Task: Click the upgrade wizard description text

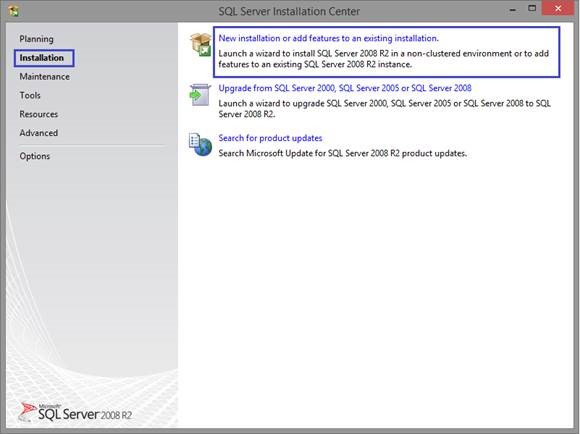Action: coord(384,109)
